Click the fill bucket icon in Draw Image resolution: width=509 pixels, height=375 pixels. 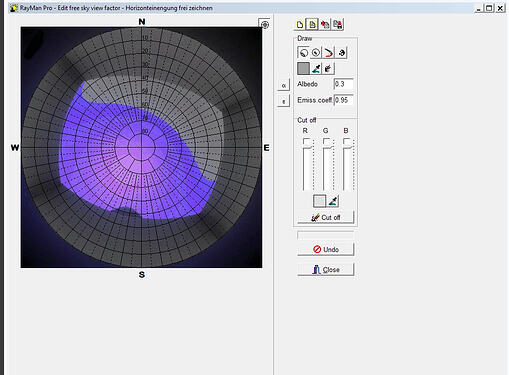point(328,69)
